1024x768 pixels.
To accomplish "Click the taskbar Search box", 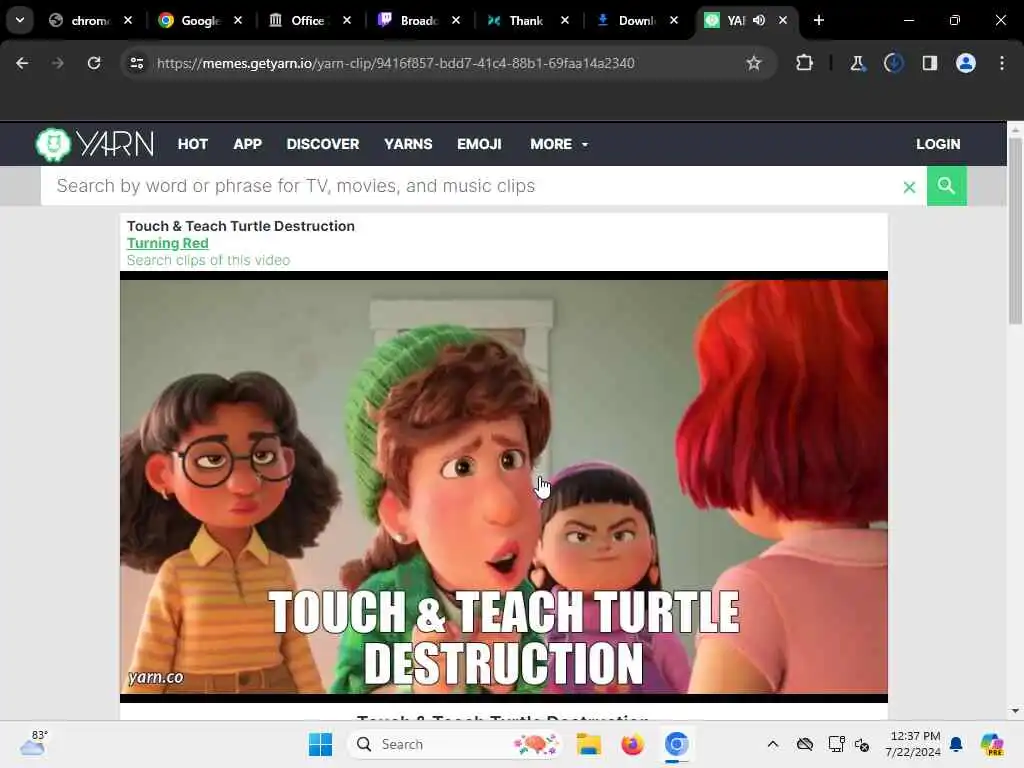I will point(455,744).
